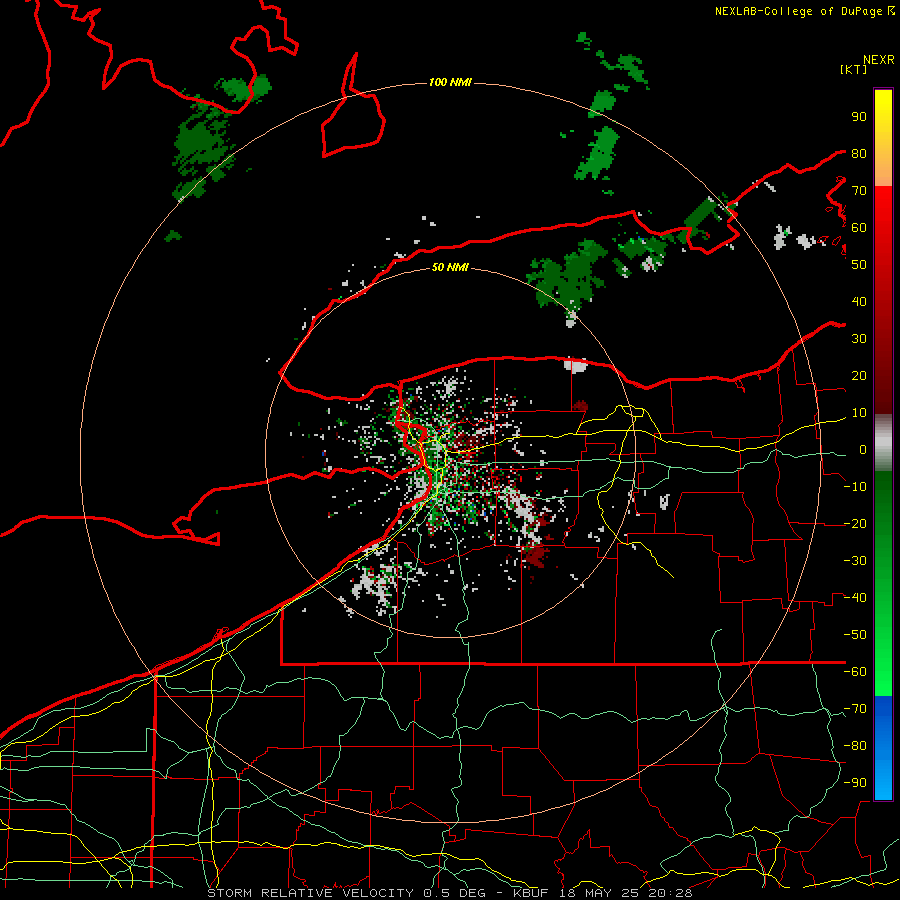Click the -60 value on velocity scale

tap(855, 672)
